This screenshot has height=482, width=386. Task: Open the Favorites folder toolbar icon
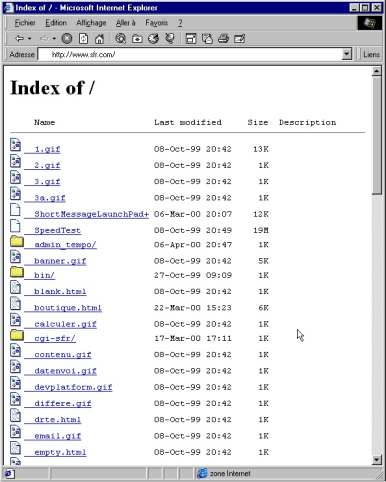[x=137, y=39]
